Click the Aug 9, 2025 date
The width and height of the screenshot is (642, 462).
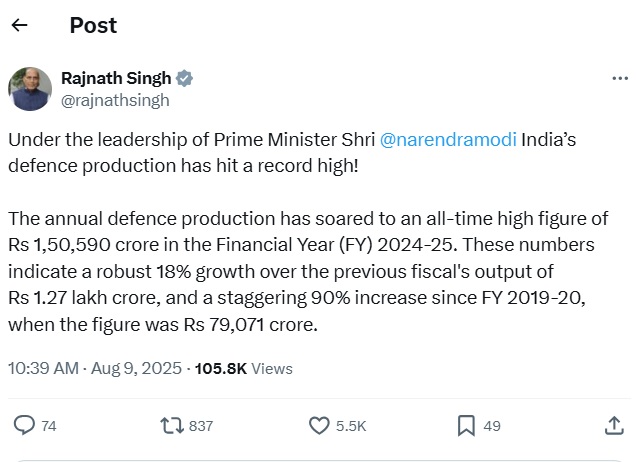[136, 368]
